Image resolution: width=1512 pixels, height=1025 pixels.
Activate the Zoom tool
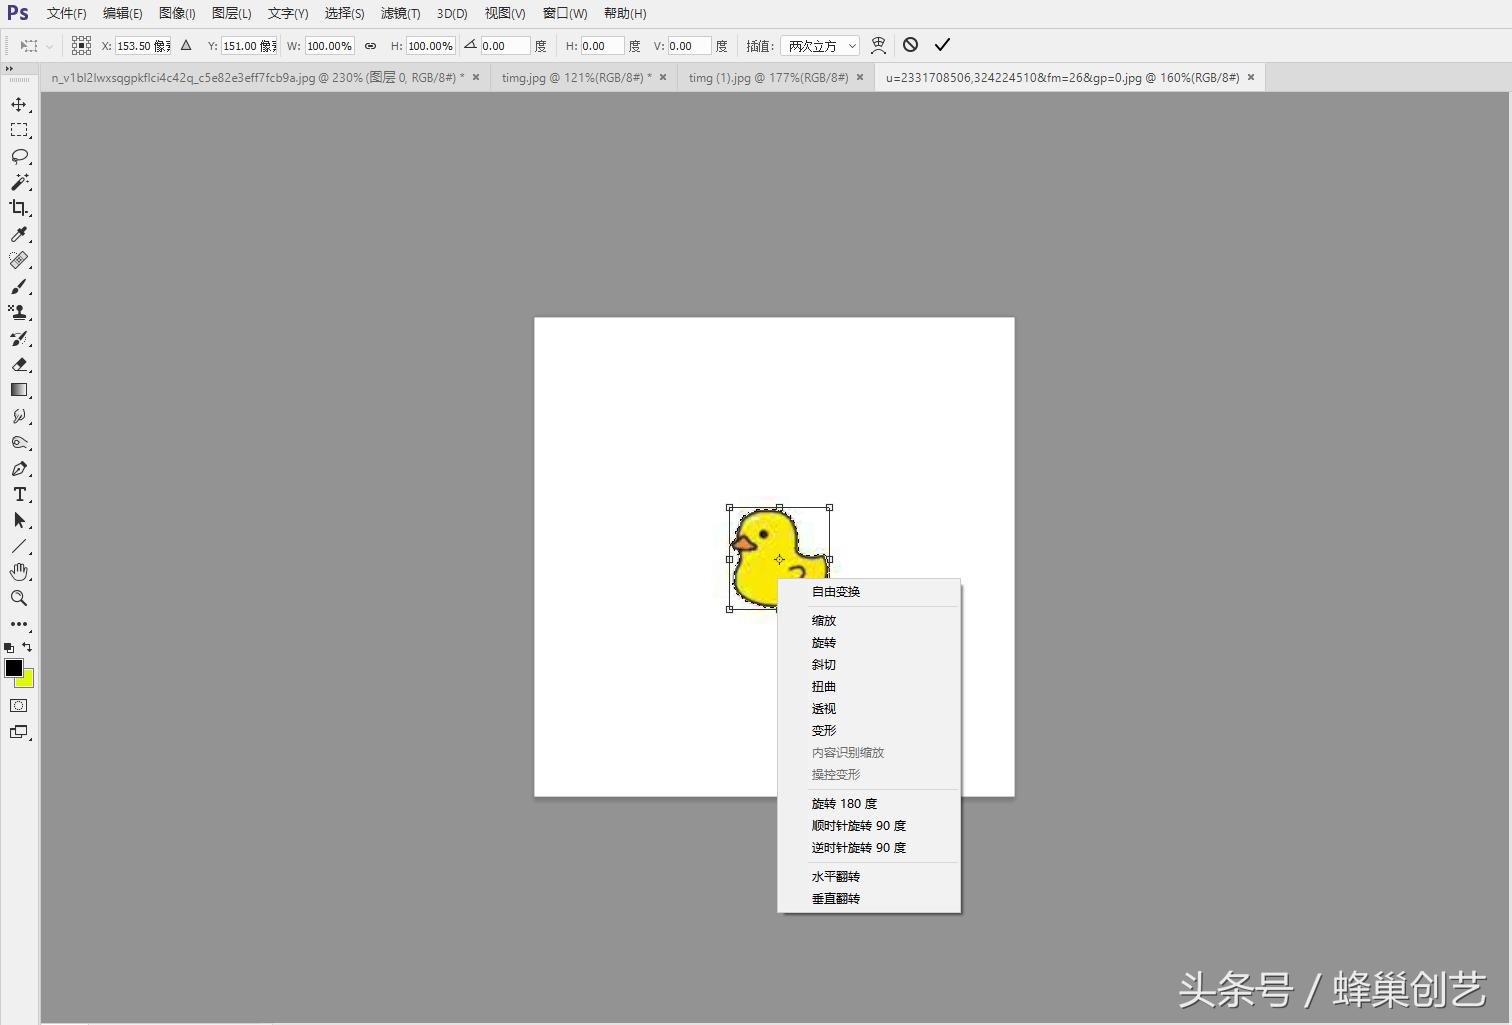click(x=20, y=598)
